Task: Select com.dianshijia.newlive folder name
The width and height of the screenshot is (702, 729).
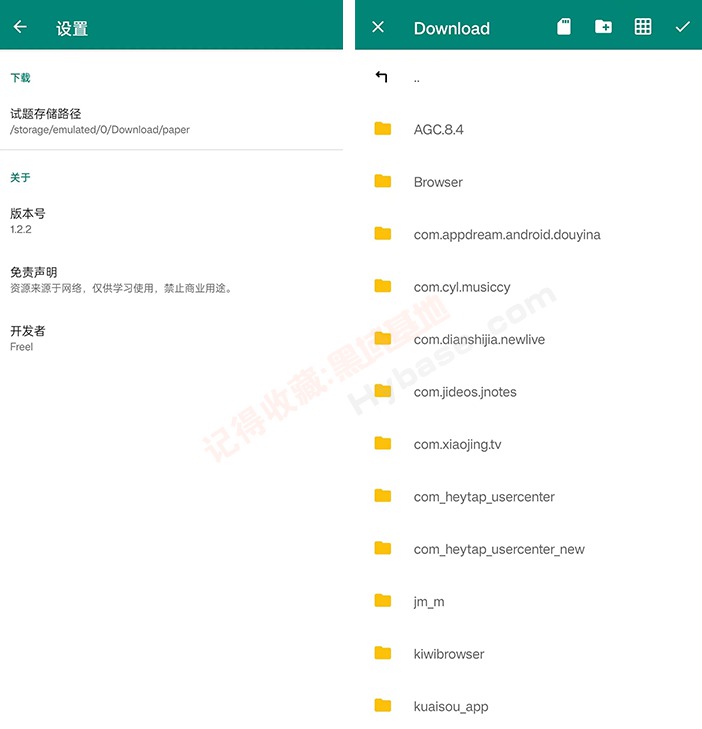Action: [479, 340]
